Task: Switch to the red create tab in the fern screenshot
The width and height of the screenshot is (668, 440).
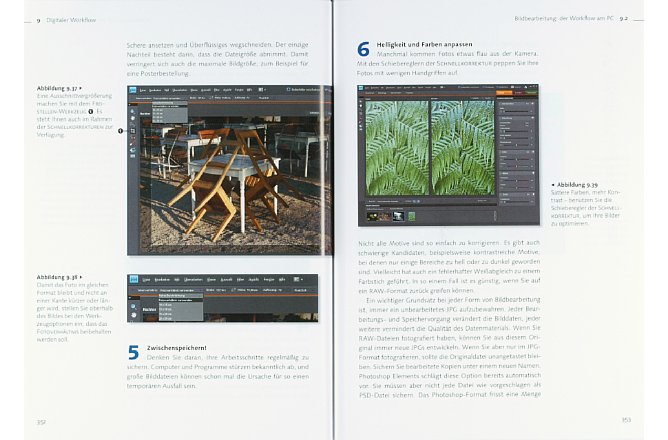Action: pyautogui.click(x=518, y=93)
